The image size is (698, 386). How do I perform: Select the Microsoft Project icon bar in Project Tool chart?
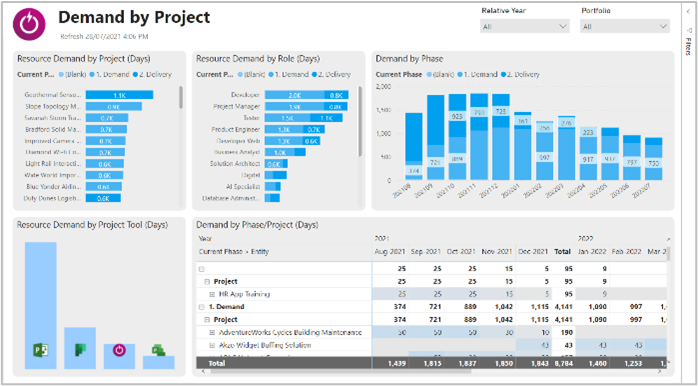point(41,305)
